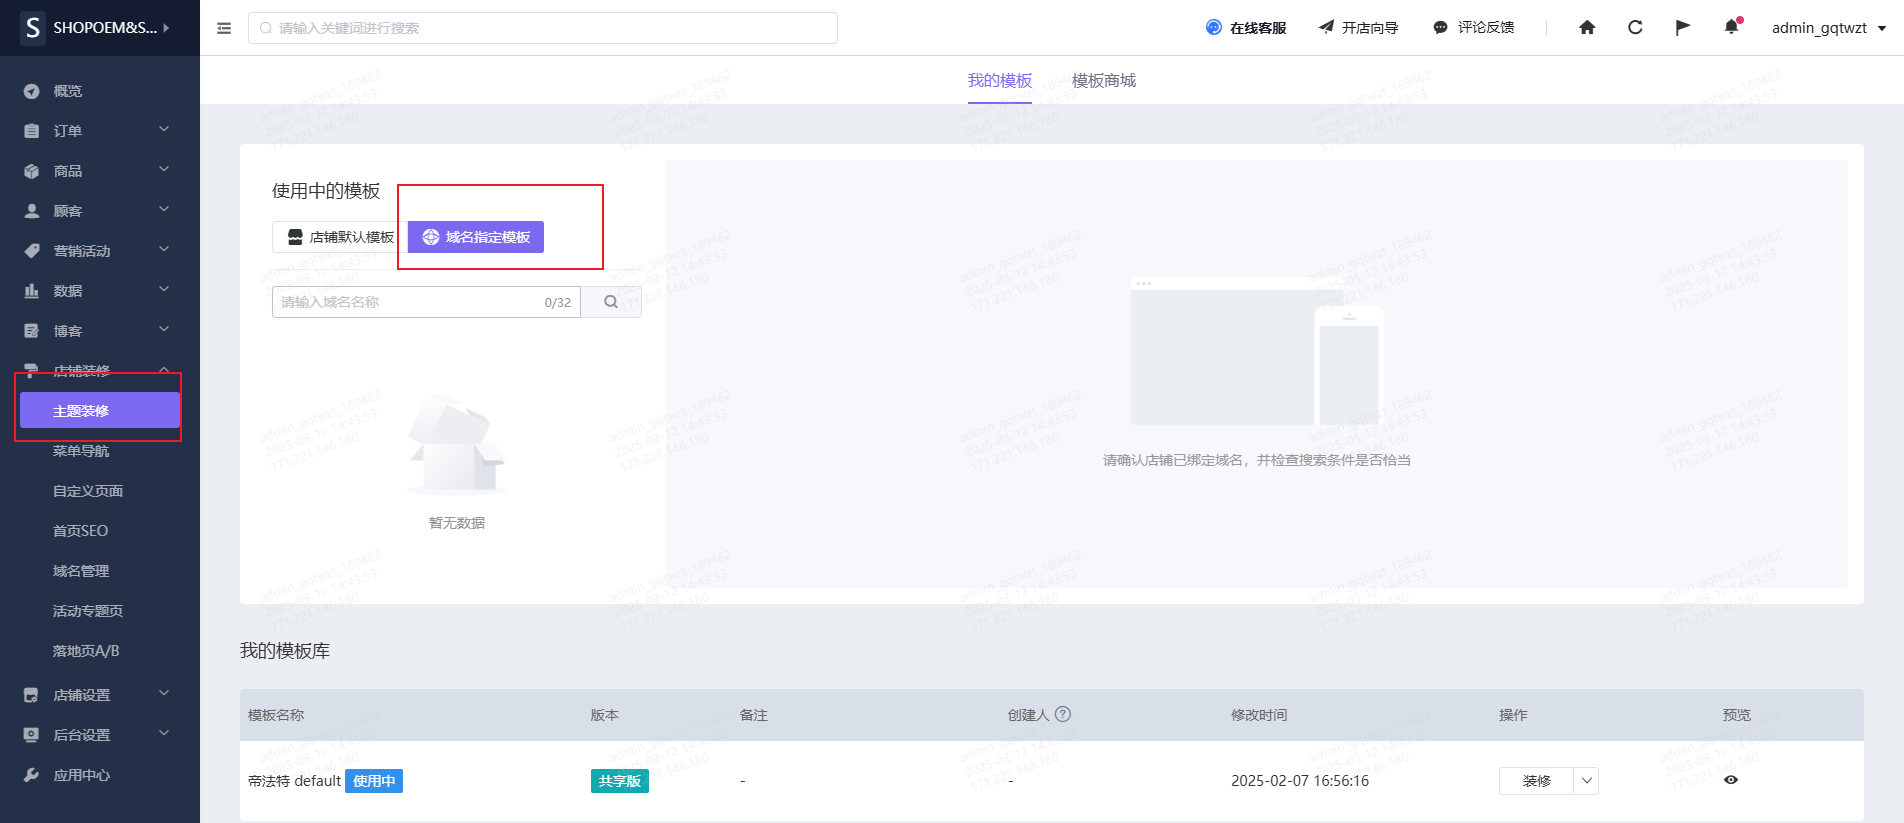Open 菜单导航 submenu item
The height and width of the screenshot is (823, 1904).
click(81, 451)
